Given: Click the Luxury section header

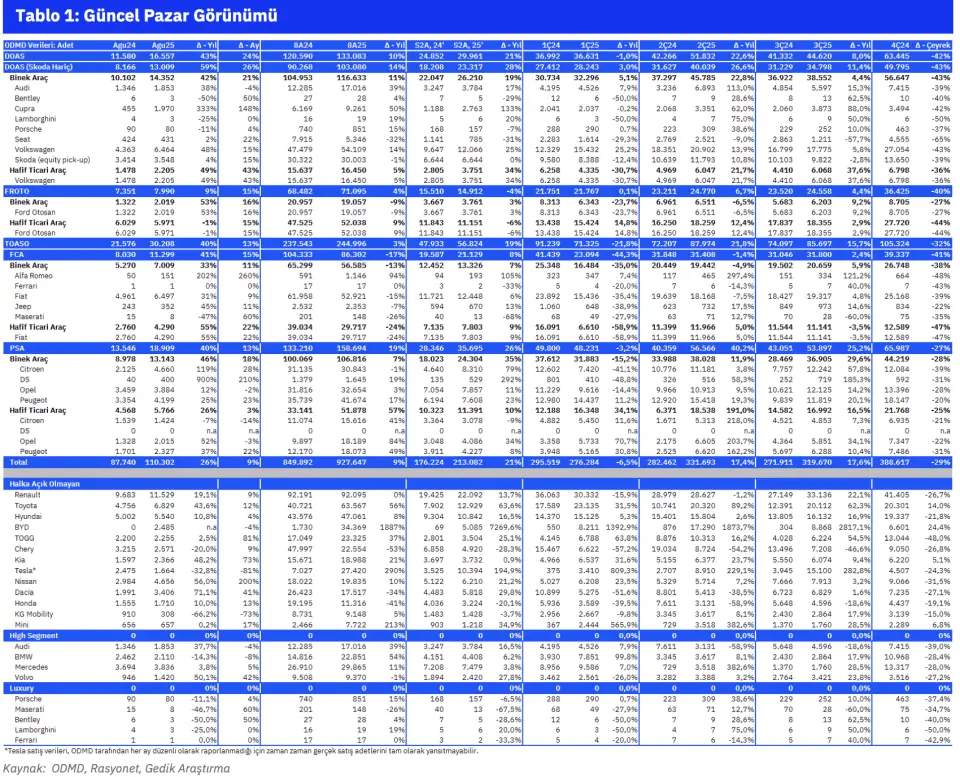Looking at the screenshot, I should point(21,689).
